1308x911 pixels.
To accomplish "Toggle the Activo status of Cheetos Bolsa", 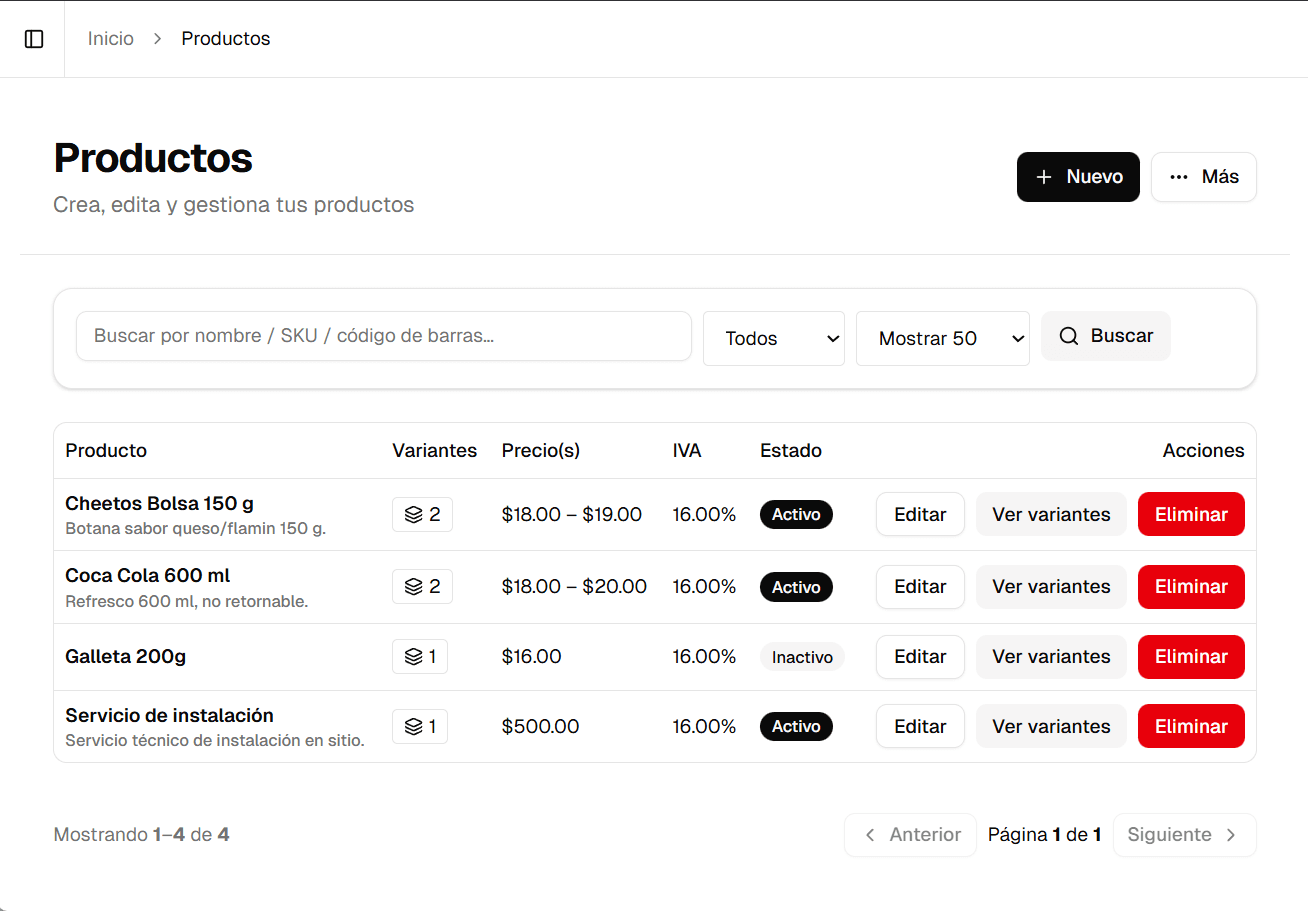I will point(796,514).
